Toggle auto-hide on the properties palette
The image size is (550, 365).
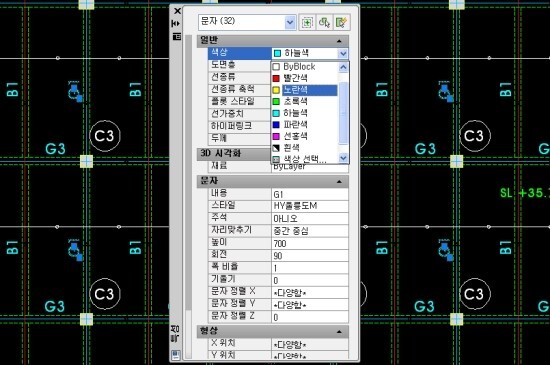176,23
